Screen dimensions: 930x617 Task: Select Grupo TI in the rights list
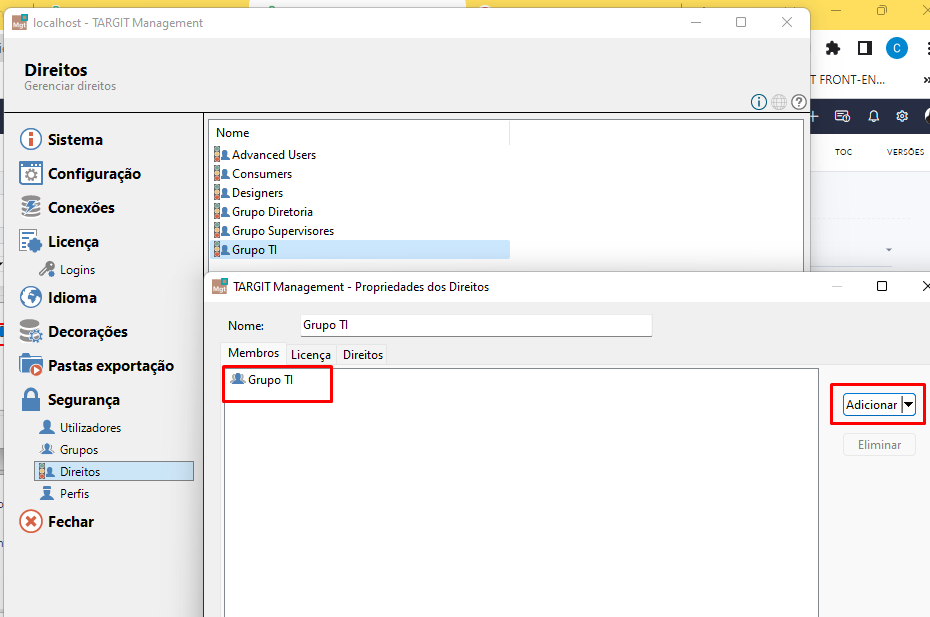[x=361, y=250]
